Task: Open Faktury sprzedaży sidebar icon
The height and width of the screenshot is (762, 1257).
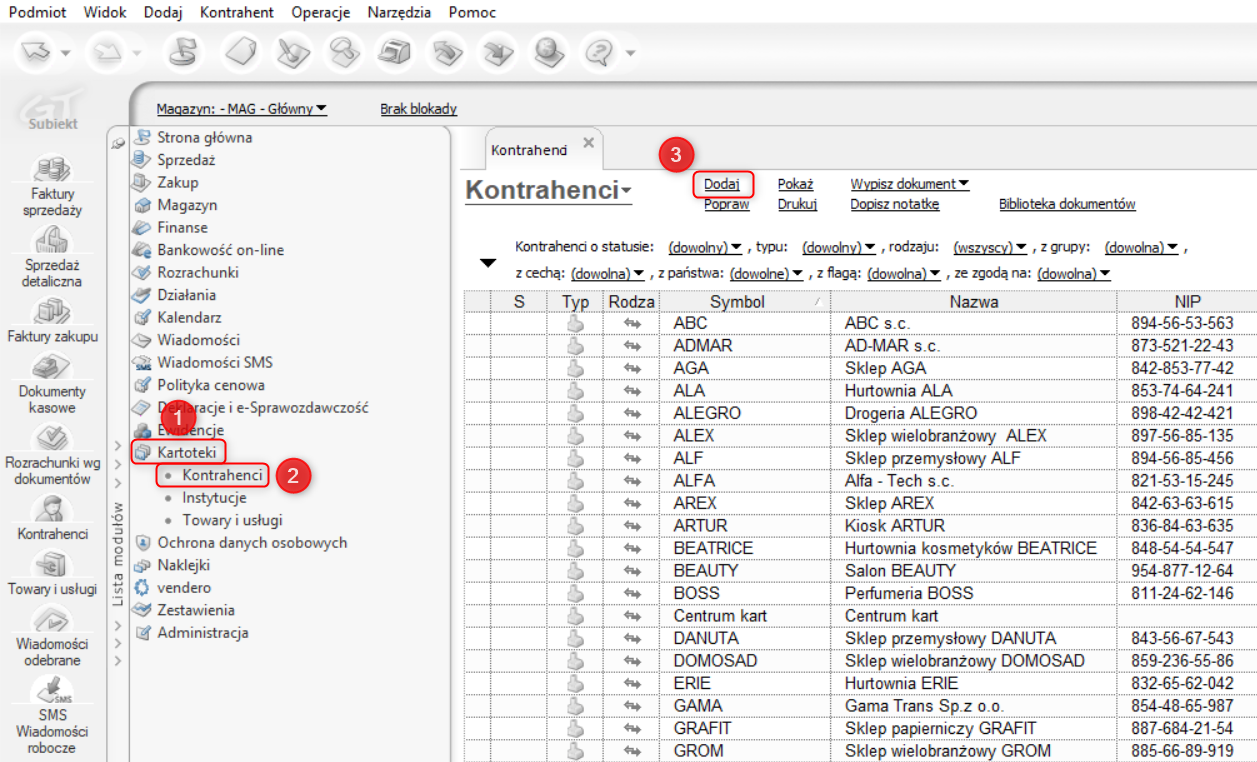Action: (x=52, y=171)
